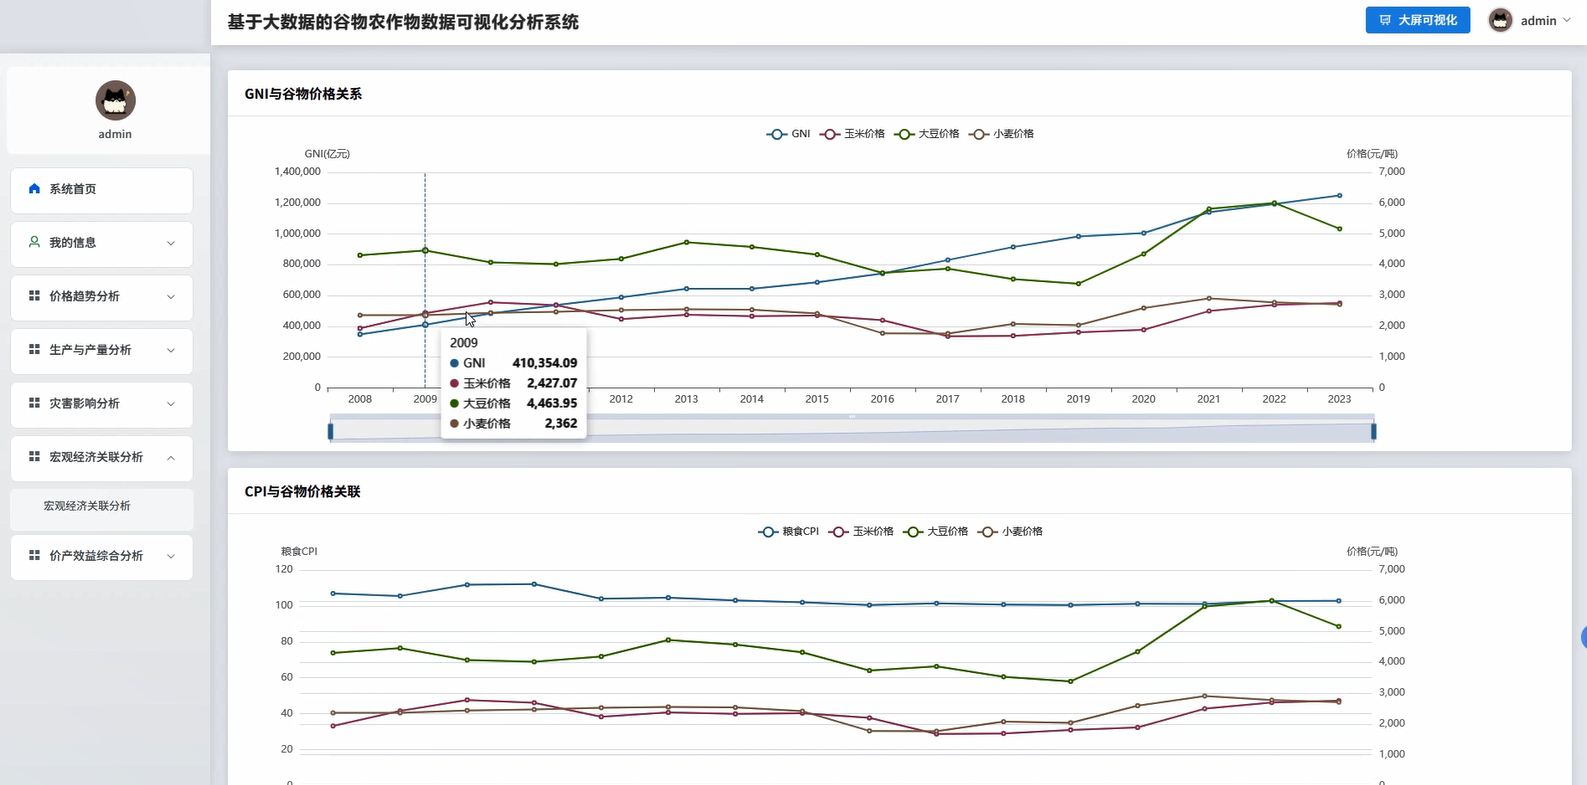Click the GNI与谷物价格关系 panel title
1587x785 pixels.
tap(303, 94)
